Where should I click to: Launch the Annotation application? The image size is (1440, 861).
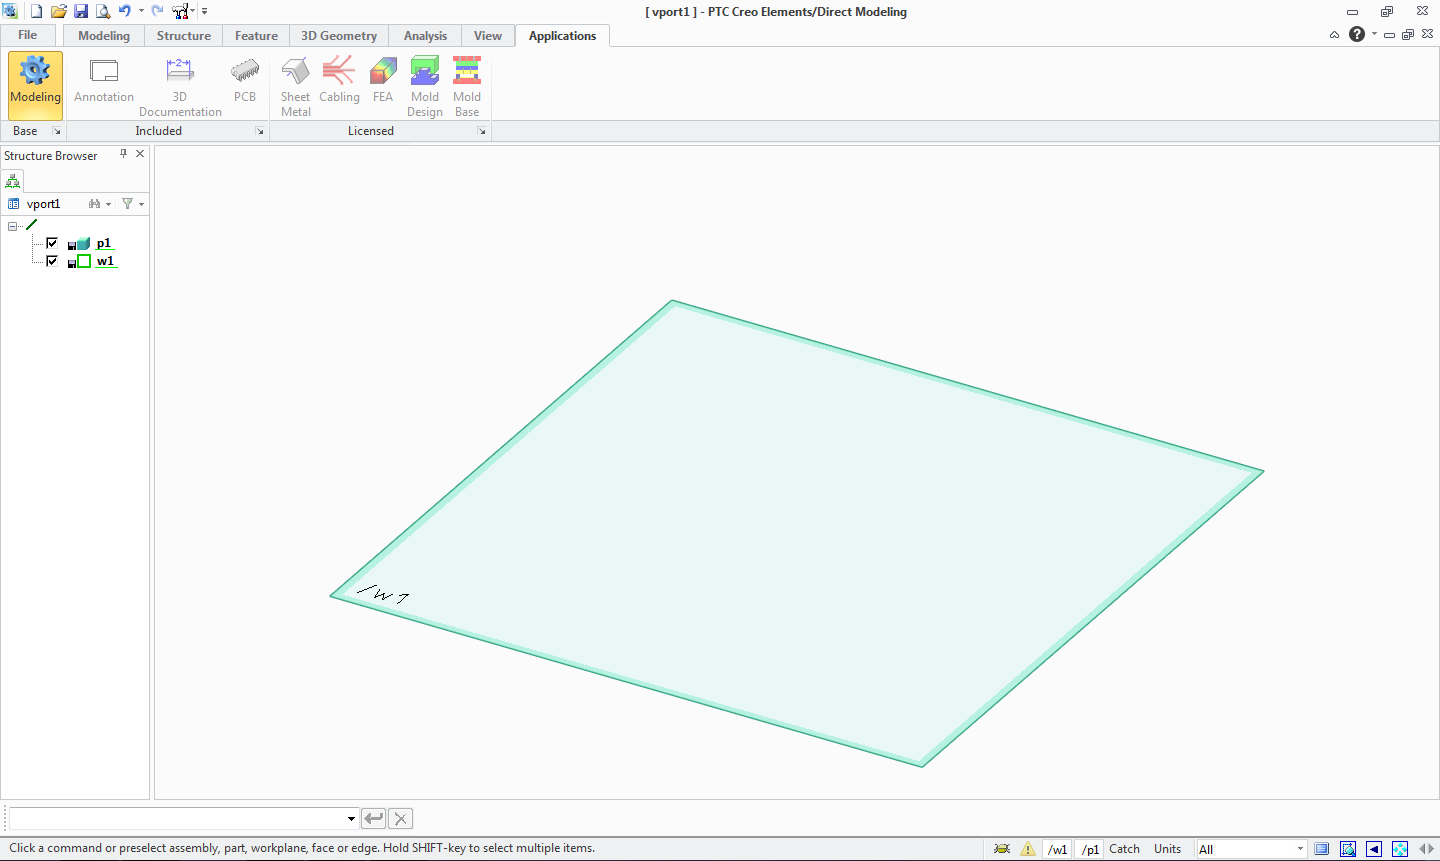coord(104,81)
